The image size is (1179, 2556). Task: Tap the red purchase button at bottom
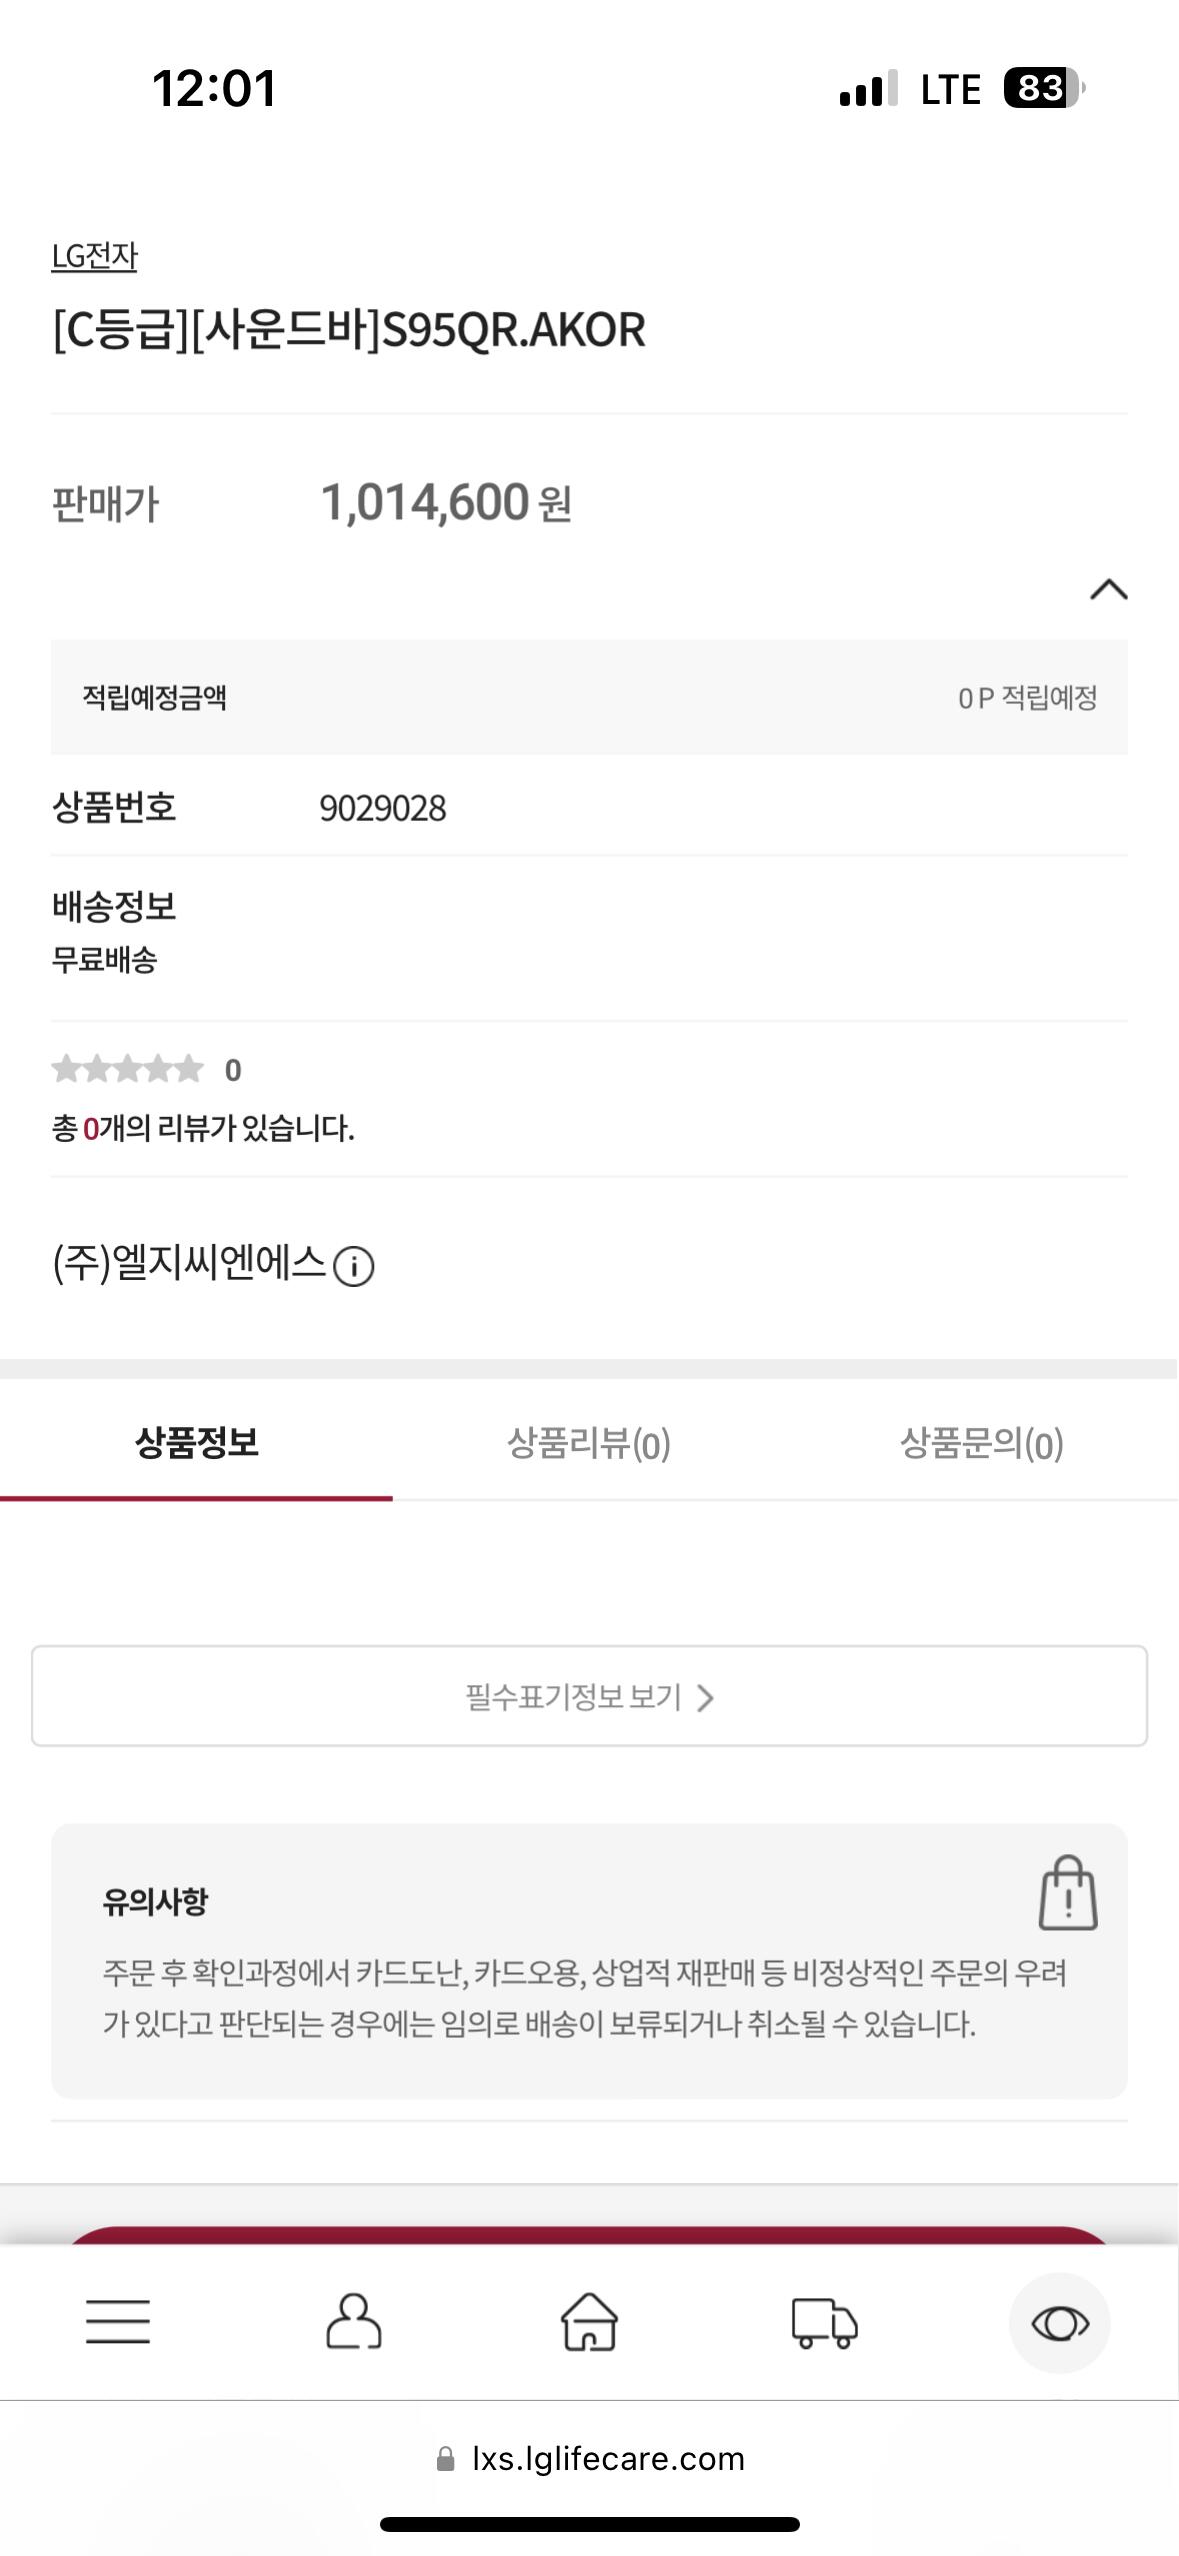[589, 2235]
